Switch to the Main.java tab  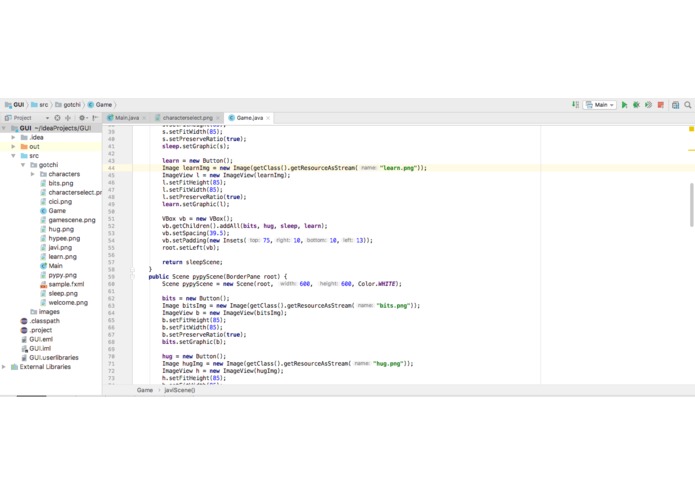[x=127, y=118]
